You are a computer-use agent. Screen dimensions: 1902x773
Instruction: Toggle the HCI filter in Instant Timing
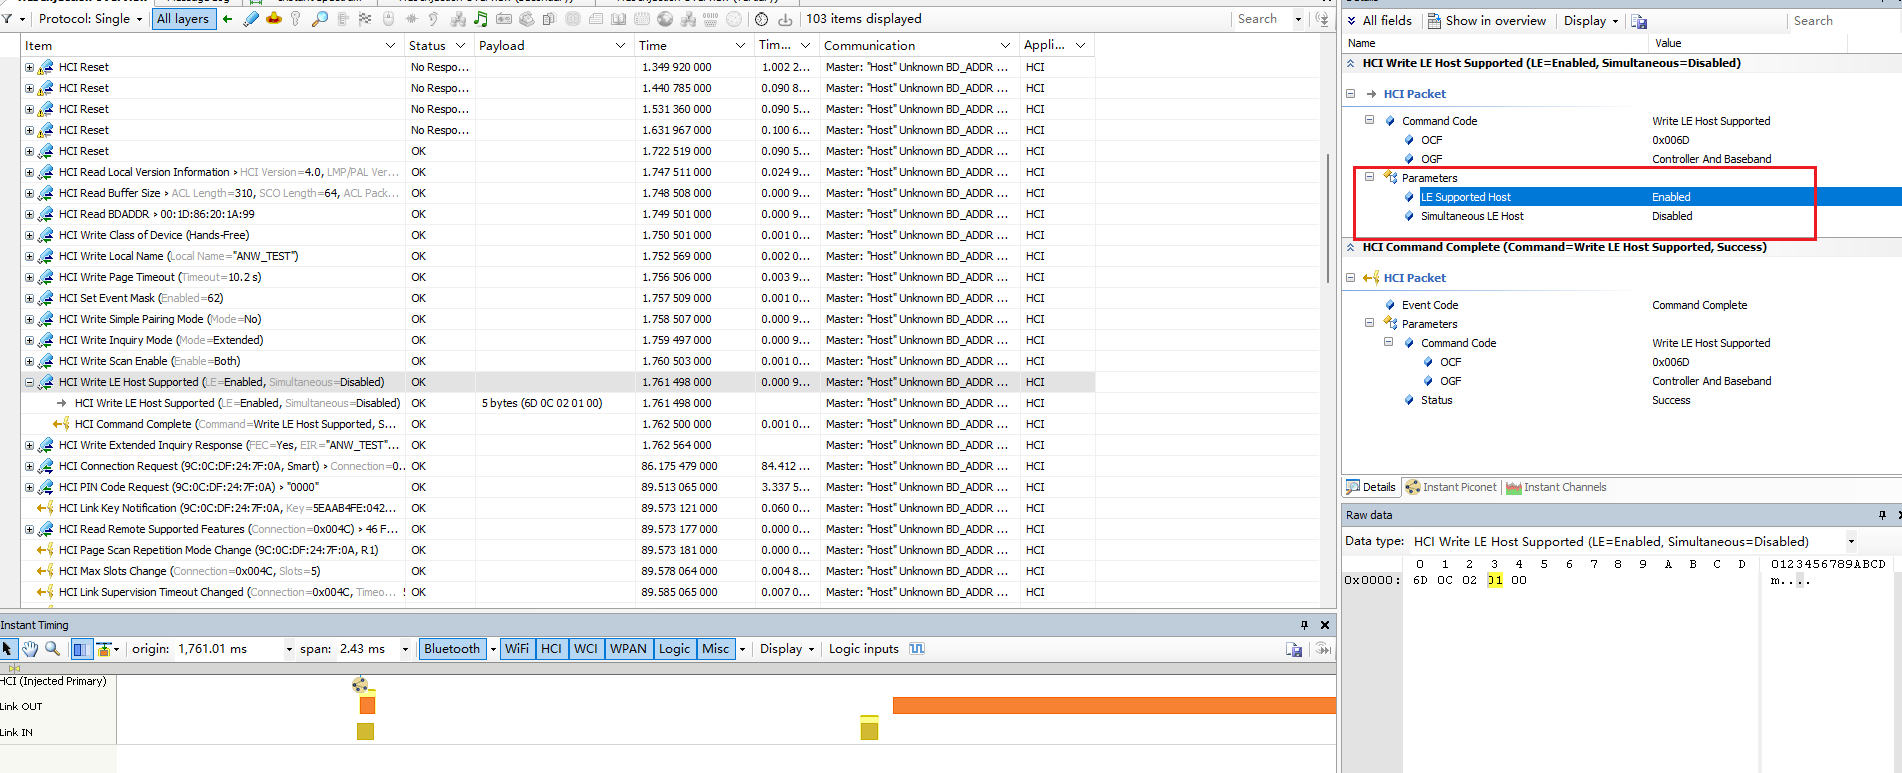pos(551,649)
